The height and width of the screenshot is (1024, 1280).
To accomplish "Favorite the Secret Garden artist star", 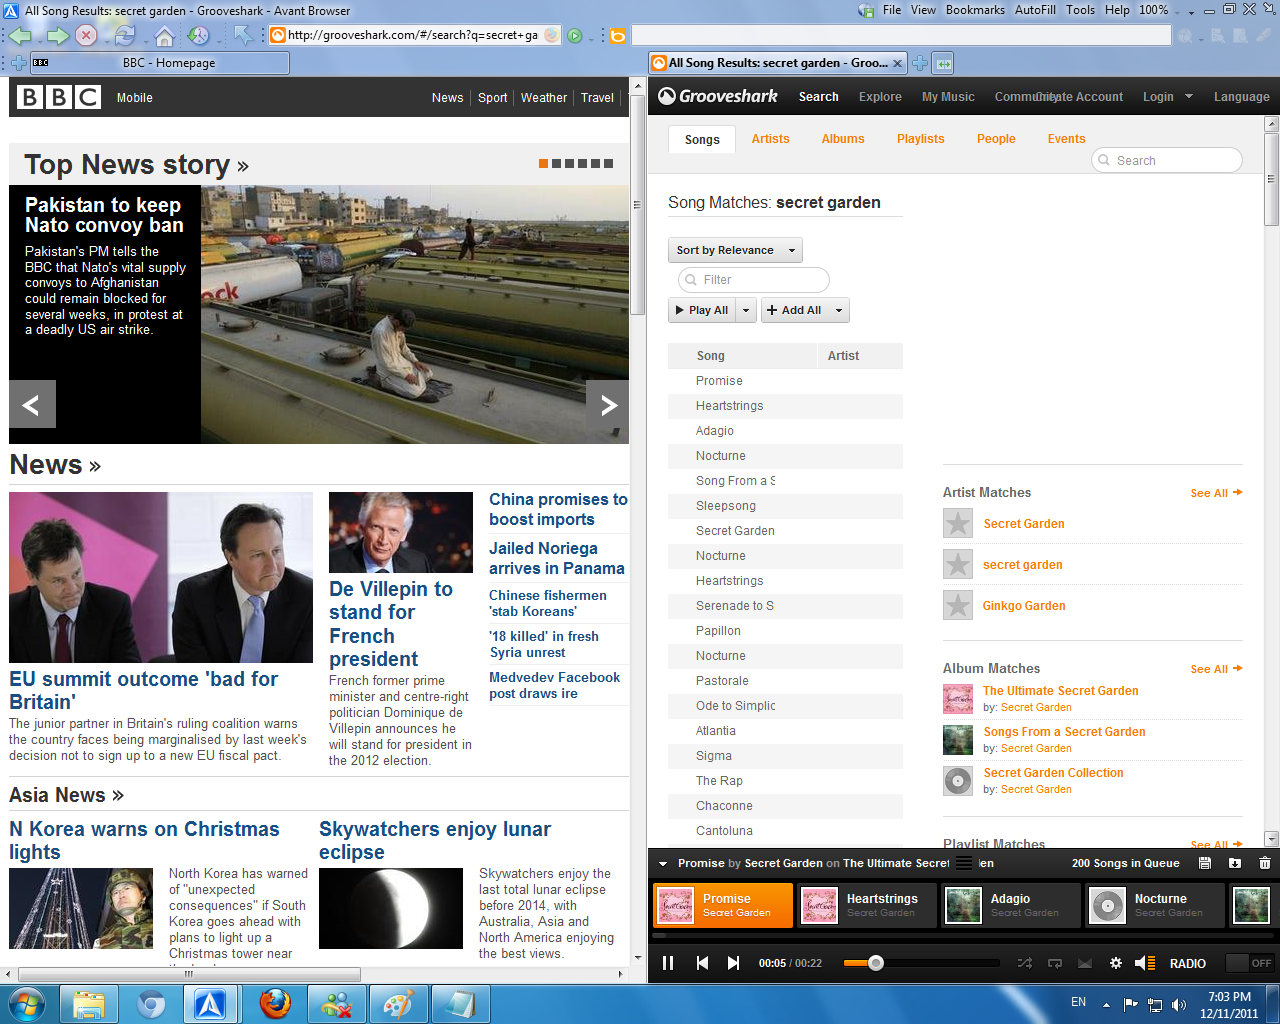I will 958,523.
